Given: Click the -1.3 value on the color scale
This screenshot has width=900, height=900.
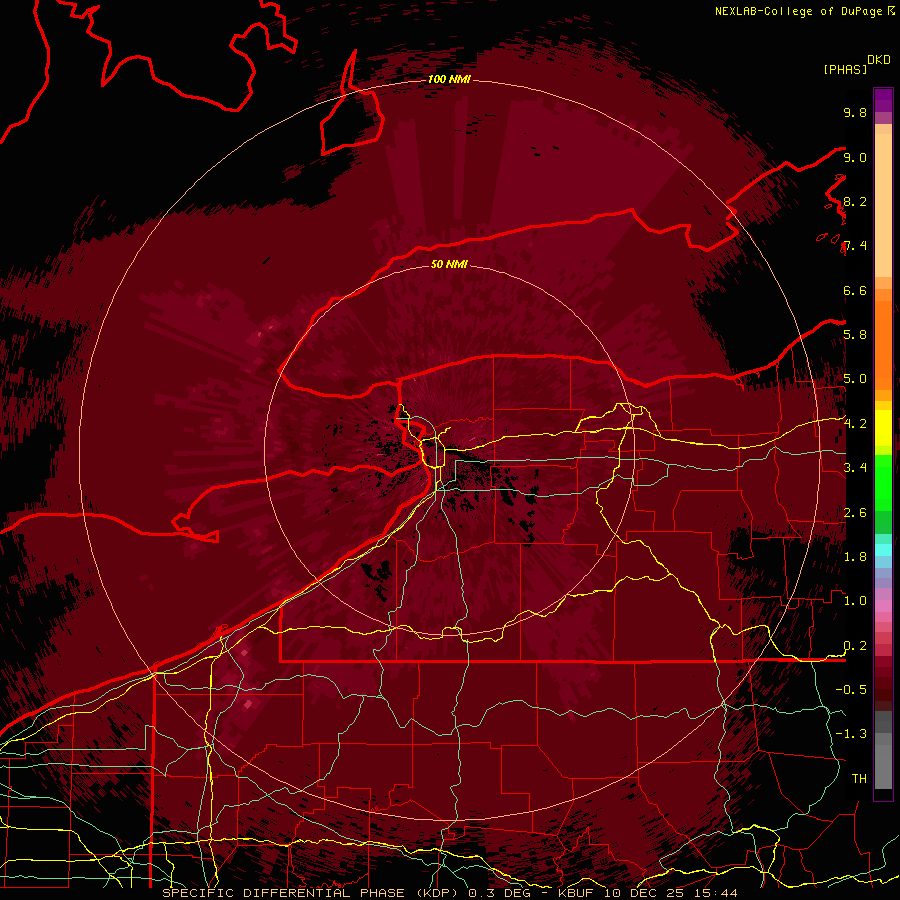Looking at the screenshot, I should 851,734.
